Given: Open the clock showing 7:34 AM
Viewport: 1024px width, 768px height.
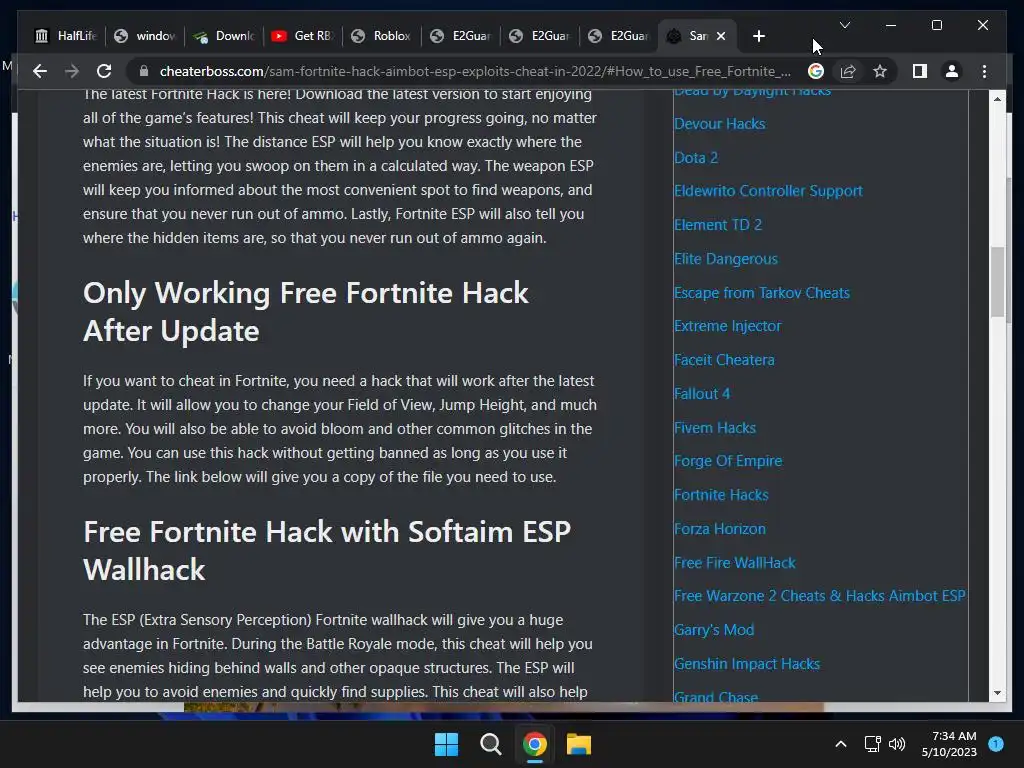Looking at the screenshot, I should click(949, 744).
